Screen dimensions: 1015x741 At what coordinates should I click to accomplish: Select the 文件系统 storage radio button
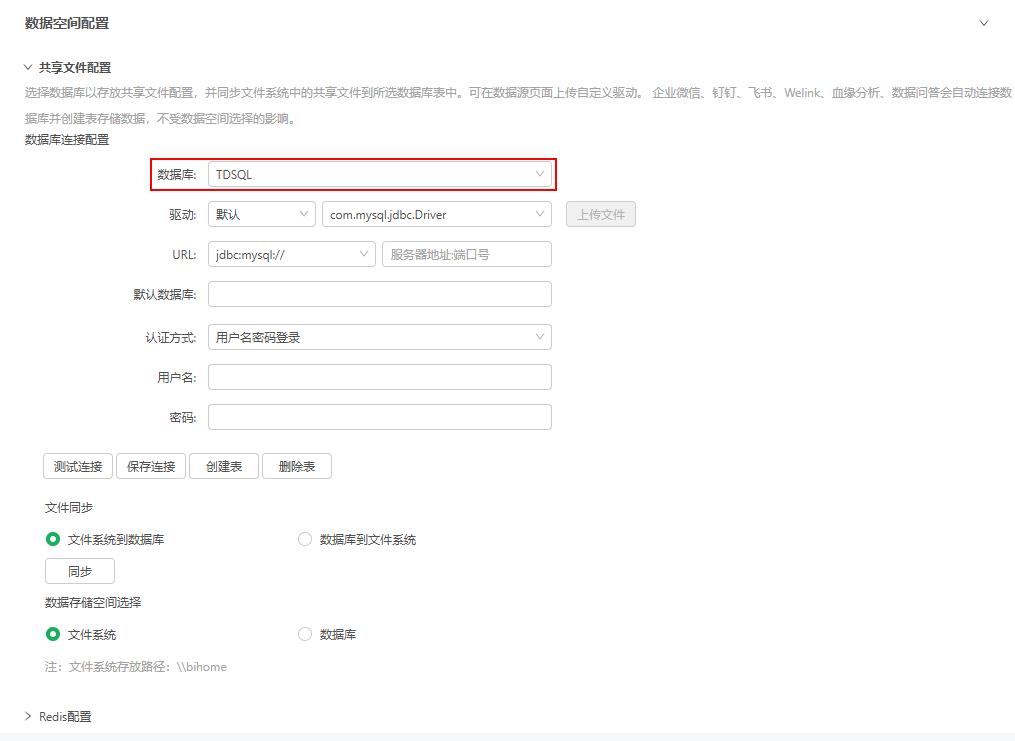[x=53, y=634]
